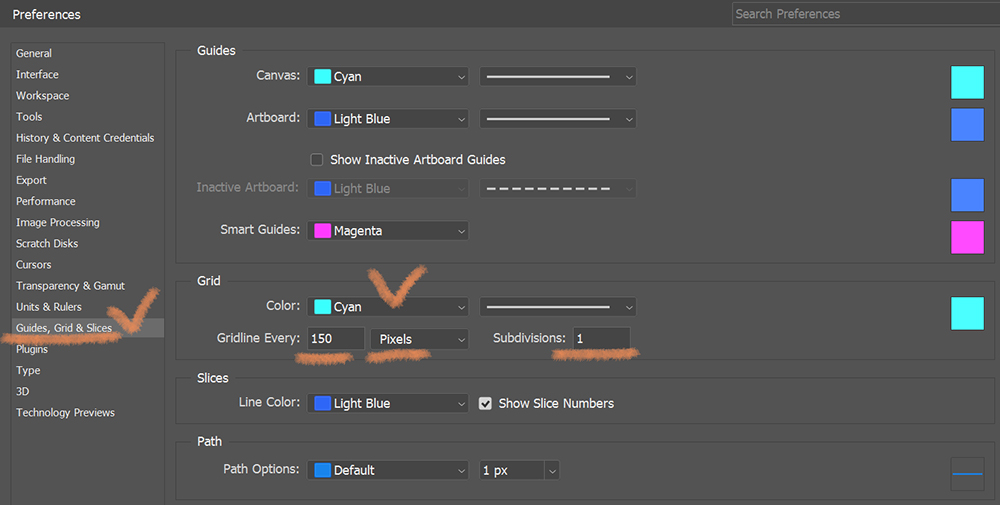Open Smart Guides Magenta color dropdown
The image size is (1000, 505).
388,231
